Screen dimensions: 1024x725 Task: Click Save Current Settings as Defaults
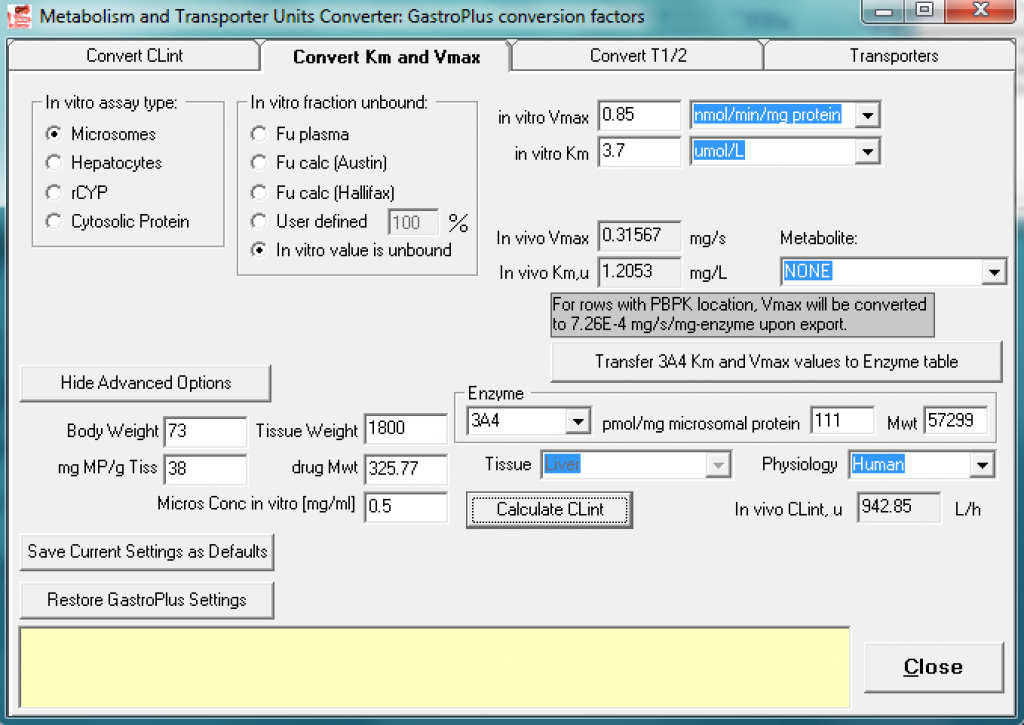(147, 552)
